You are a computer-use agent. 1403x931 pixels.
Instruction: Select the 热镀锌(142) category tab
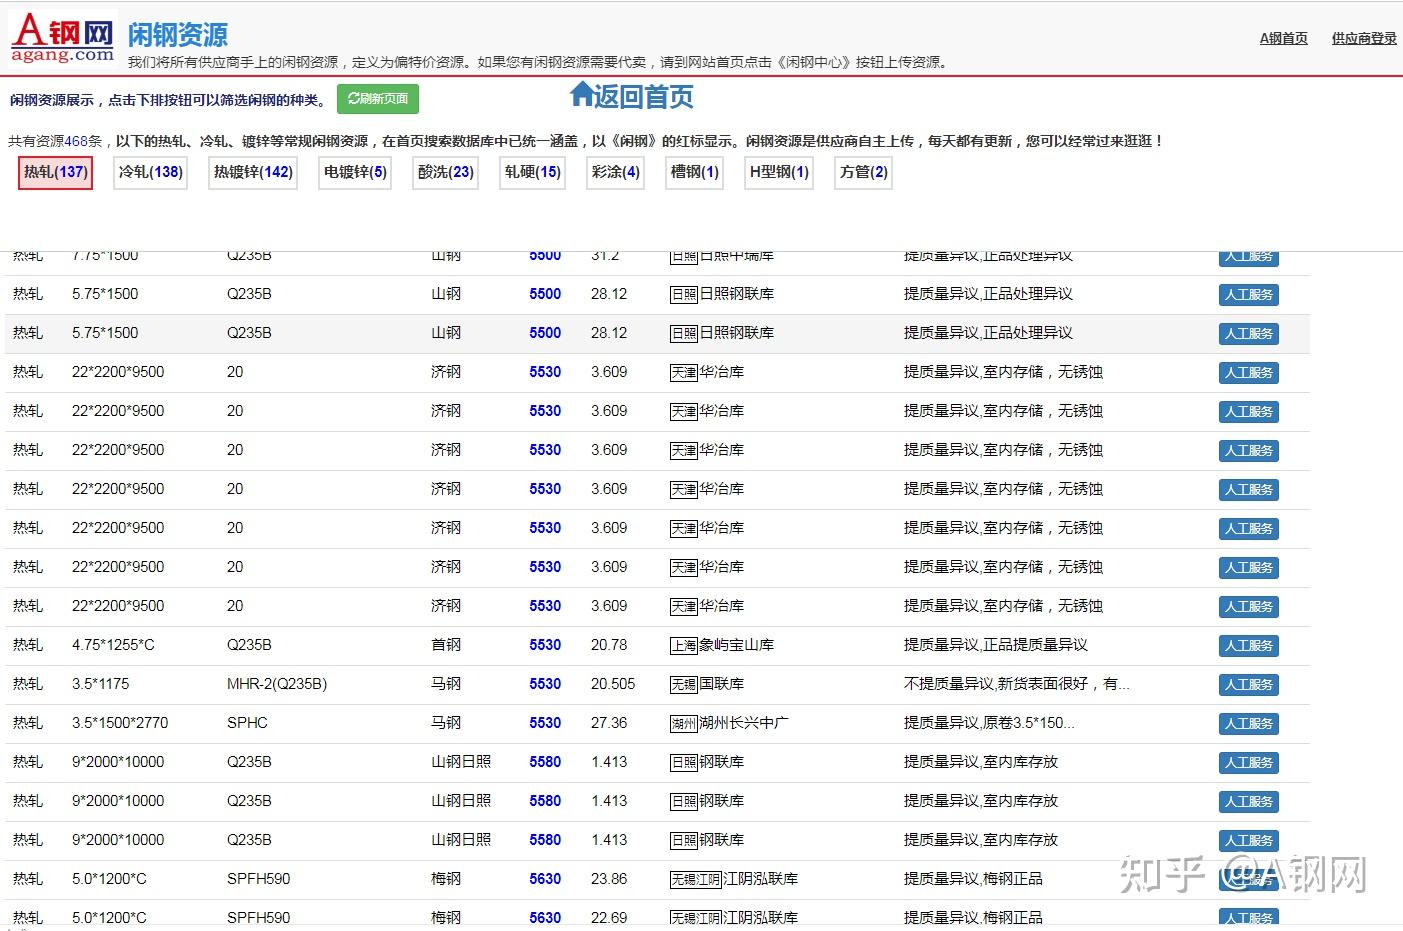pos(253,172)
